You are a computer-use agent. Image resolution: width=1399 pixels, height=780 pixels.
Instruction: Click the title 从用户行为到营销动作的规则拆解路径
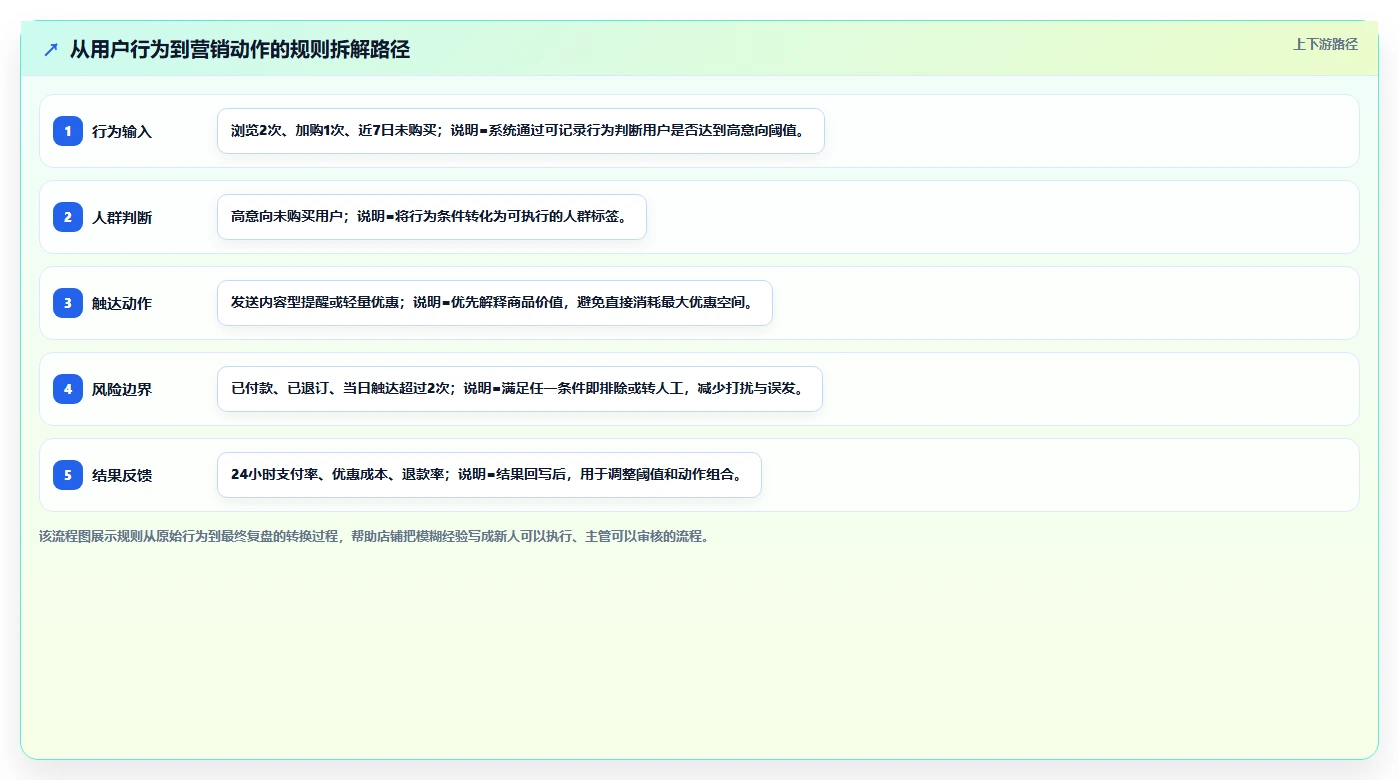click(240, 49)
